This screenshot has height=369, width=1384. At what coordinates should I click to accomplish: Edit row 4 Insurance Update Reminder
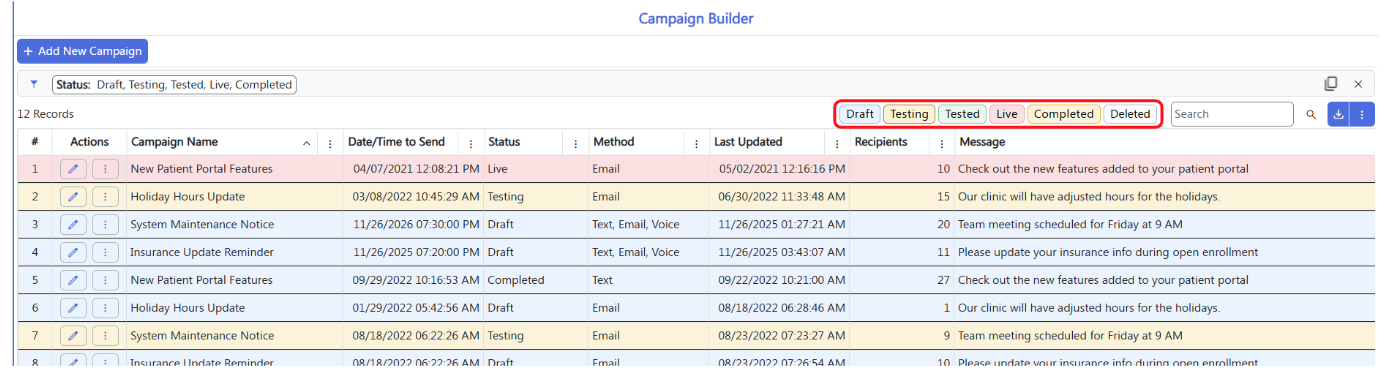(73, 252)
